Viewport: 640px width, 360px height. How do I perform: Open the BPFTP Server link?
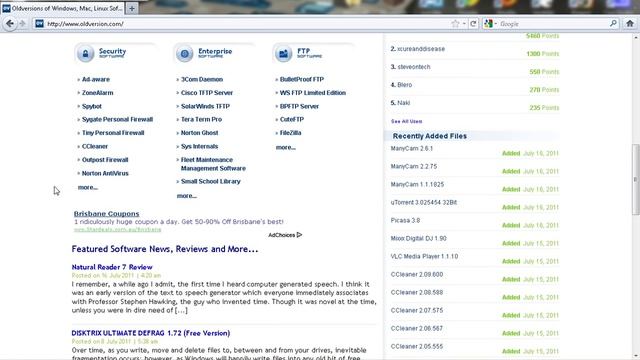299,106
